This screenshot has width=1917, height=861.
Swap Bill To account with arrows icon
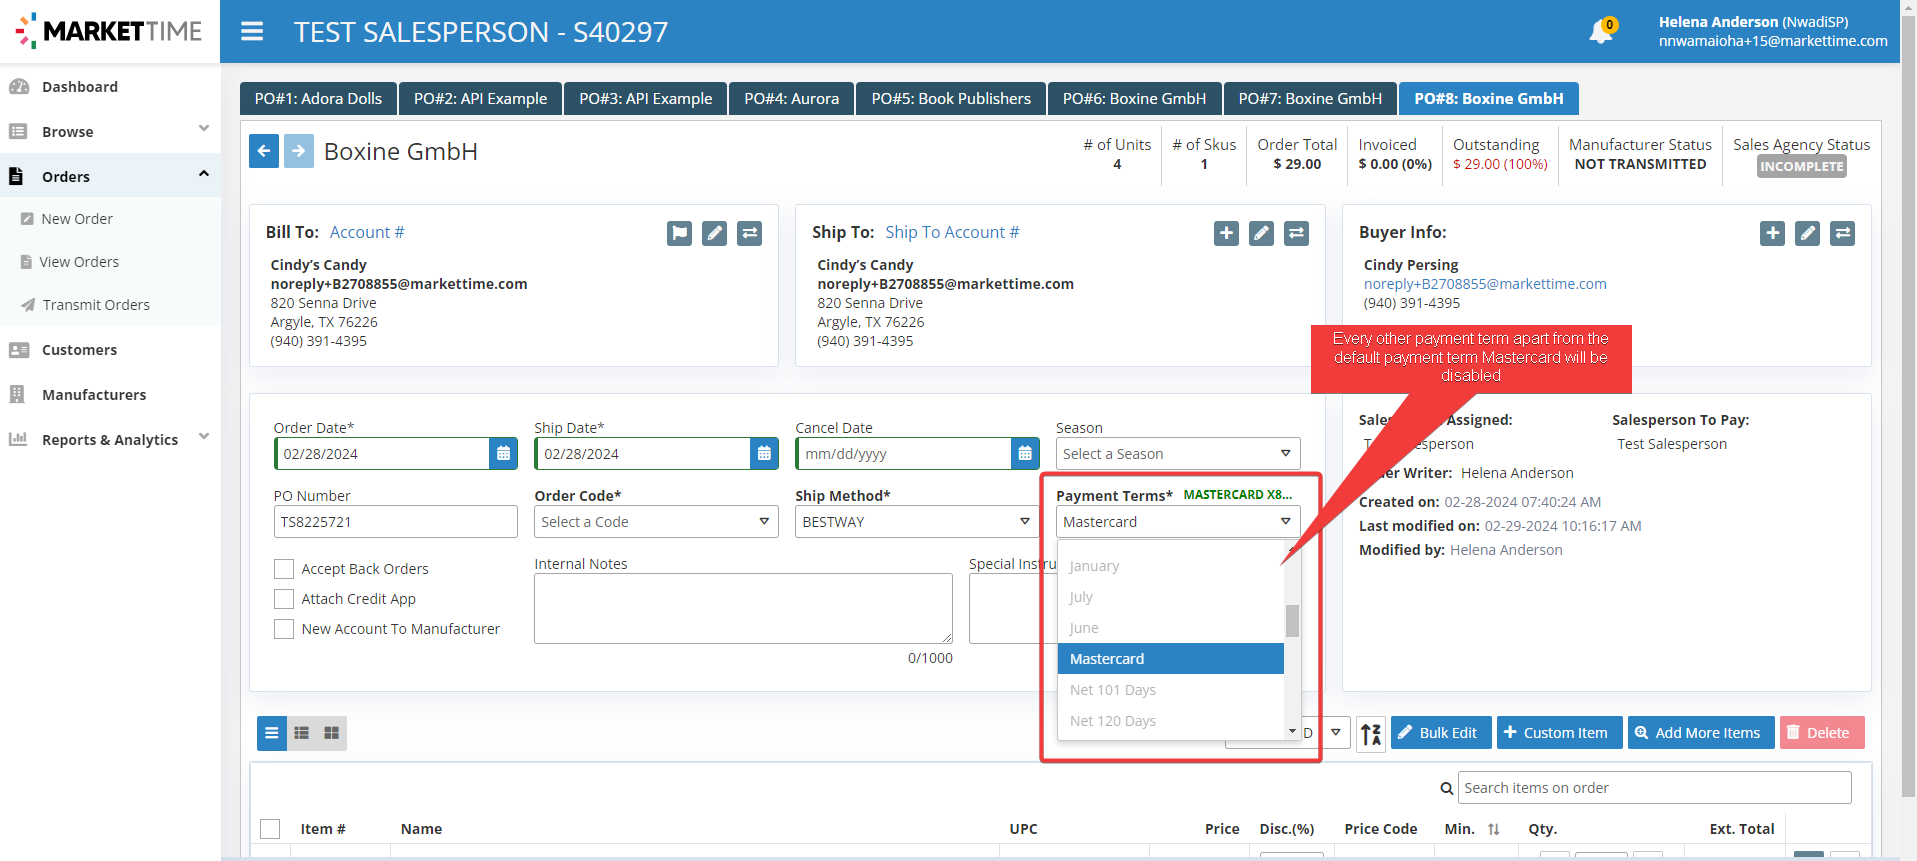(749, 233)
